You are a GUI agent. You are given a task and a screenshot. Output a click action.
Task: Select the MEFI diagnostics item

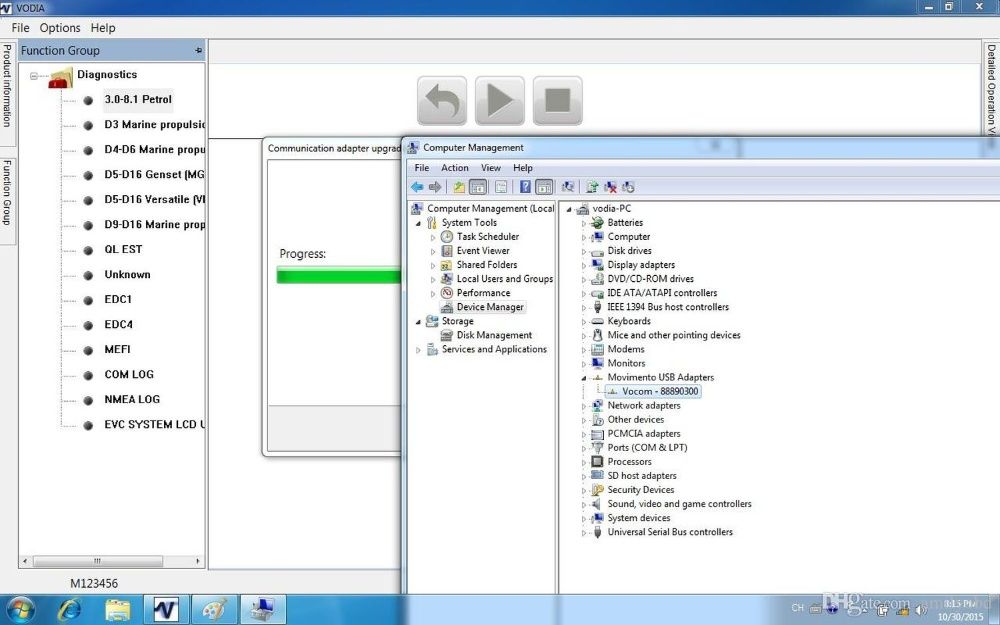pyautogui.click(x=117, y=349)
